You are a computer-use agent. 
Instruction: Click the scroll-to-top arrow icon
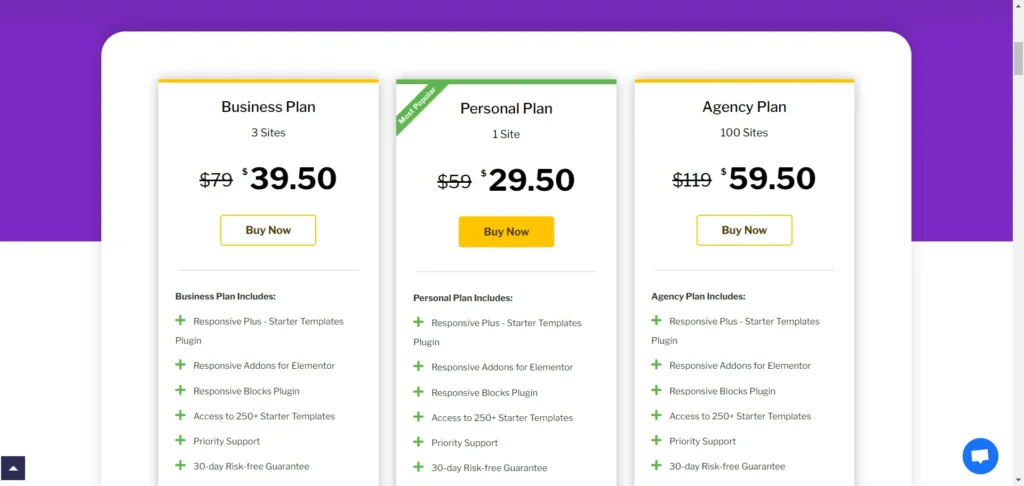(13, 468)
